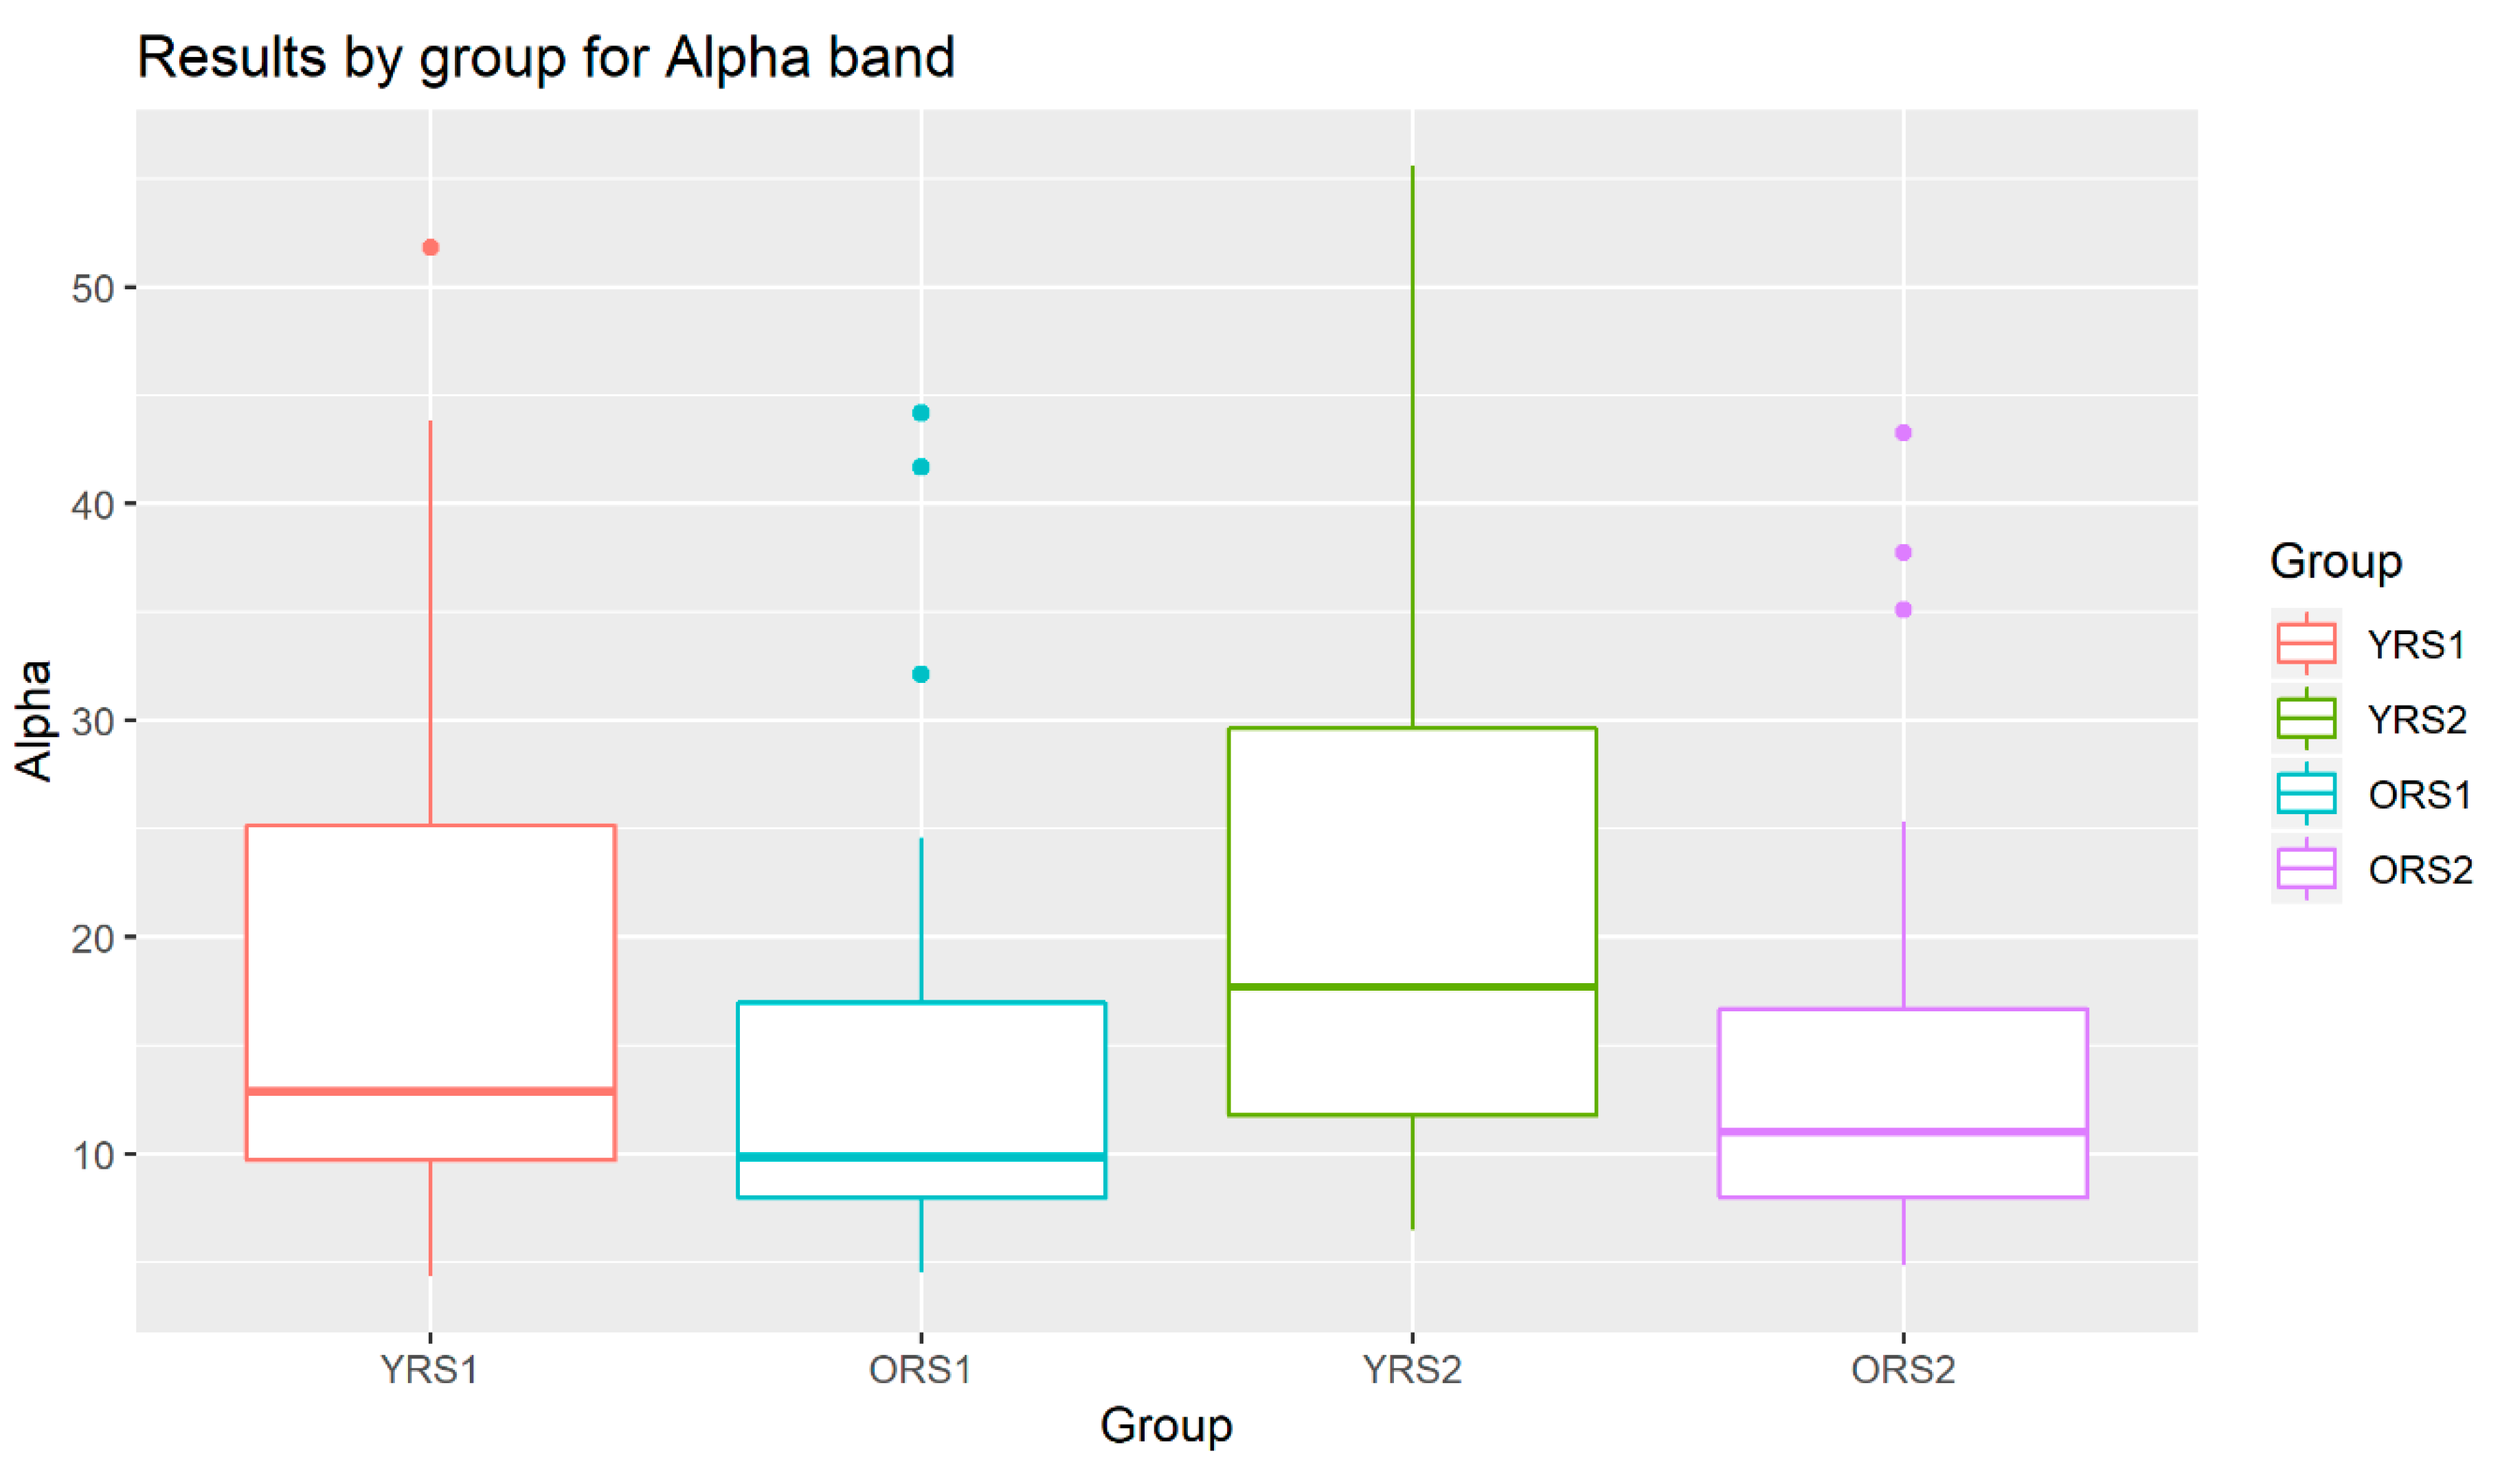The height and width of the screenshot is (1484, 2498).
Task: Click the plot title 'Results by group for Alpha band'
Action: [546, 57]
